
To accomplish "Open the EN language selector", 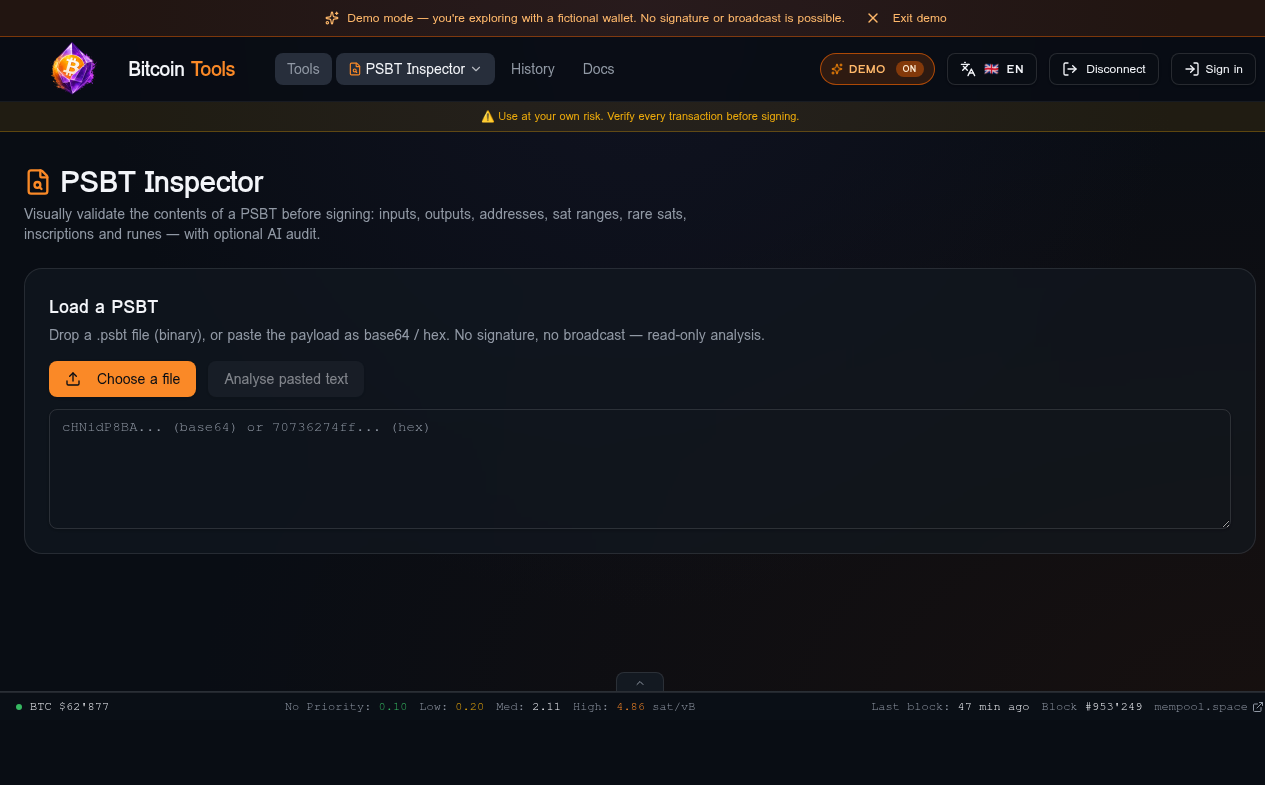I will (x=991, y=69).
